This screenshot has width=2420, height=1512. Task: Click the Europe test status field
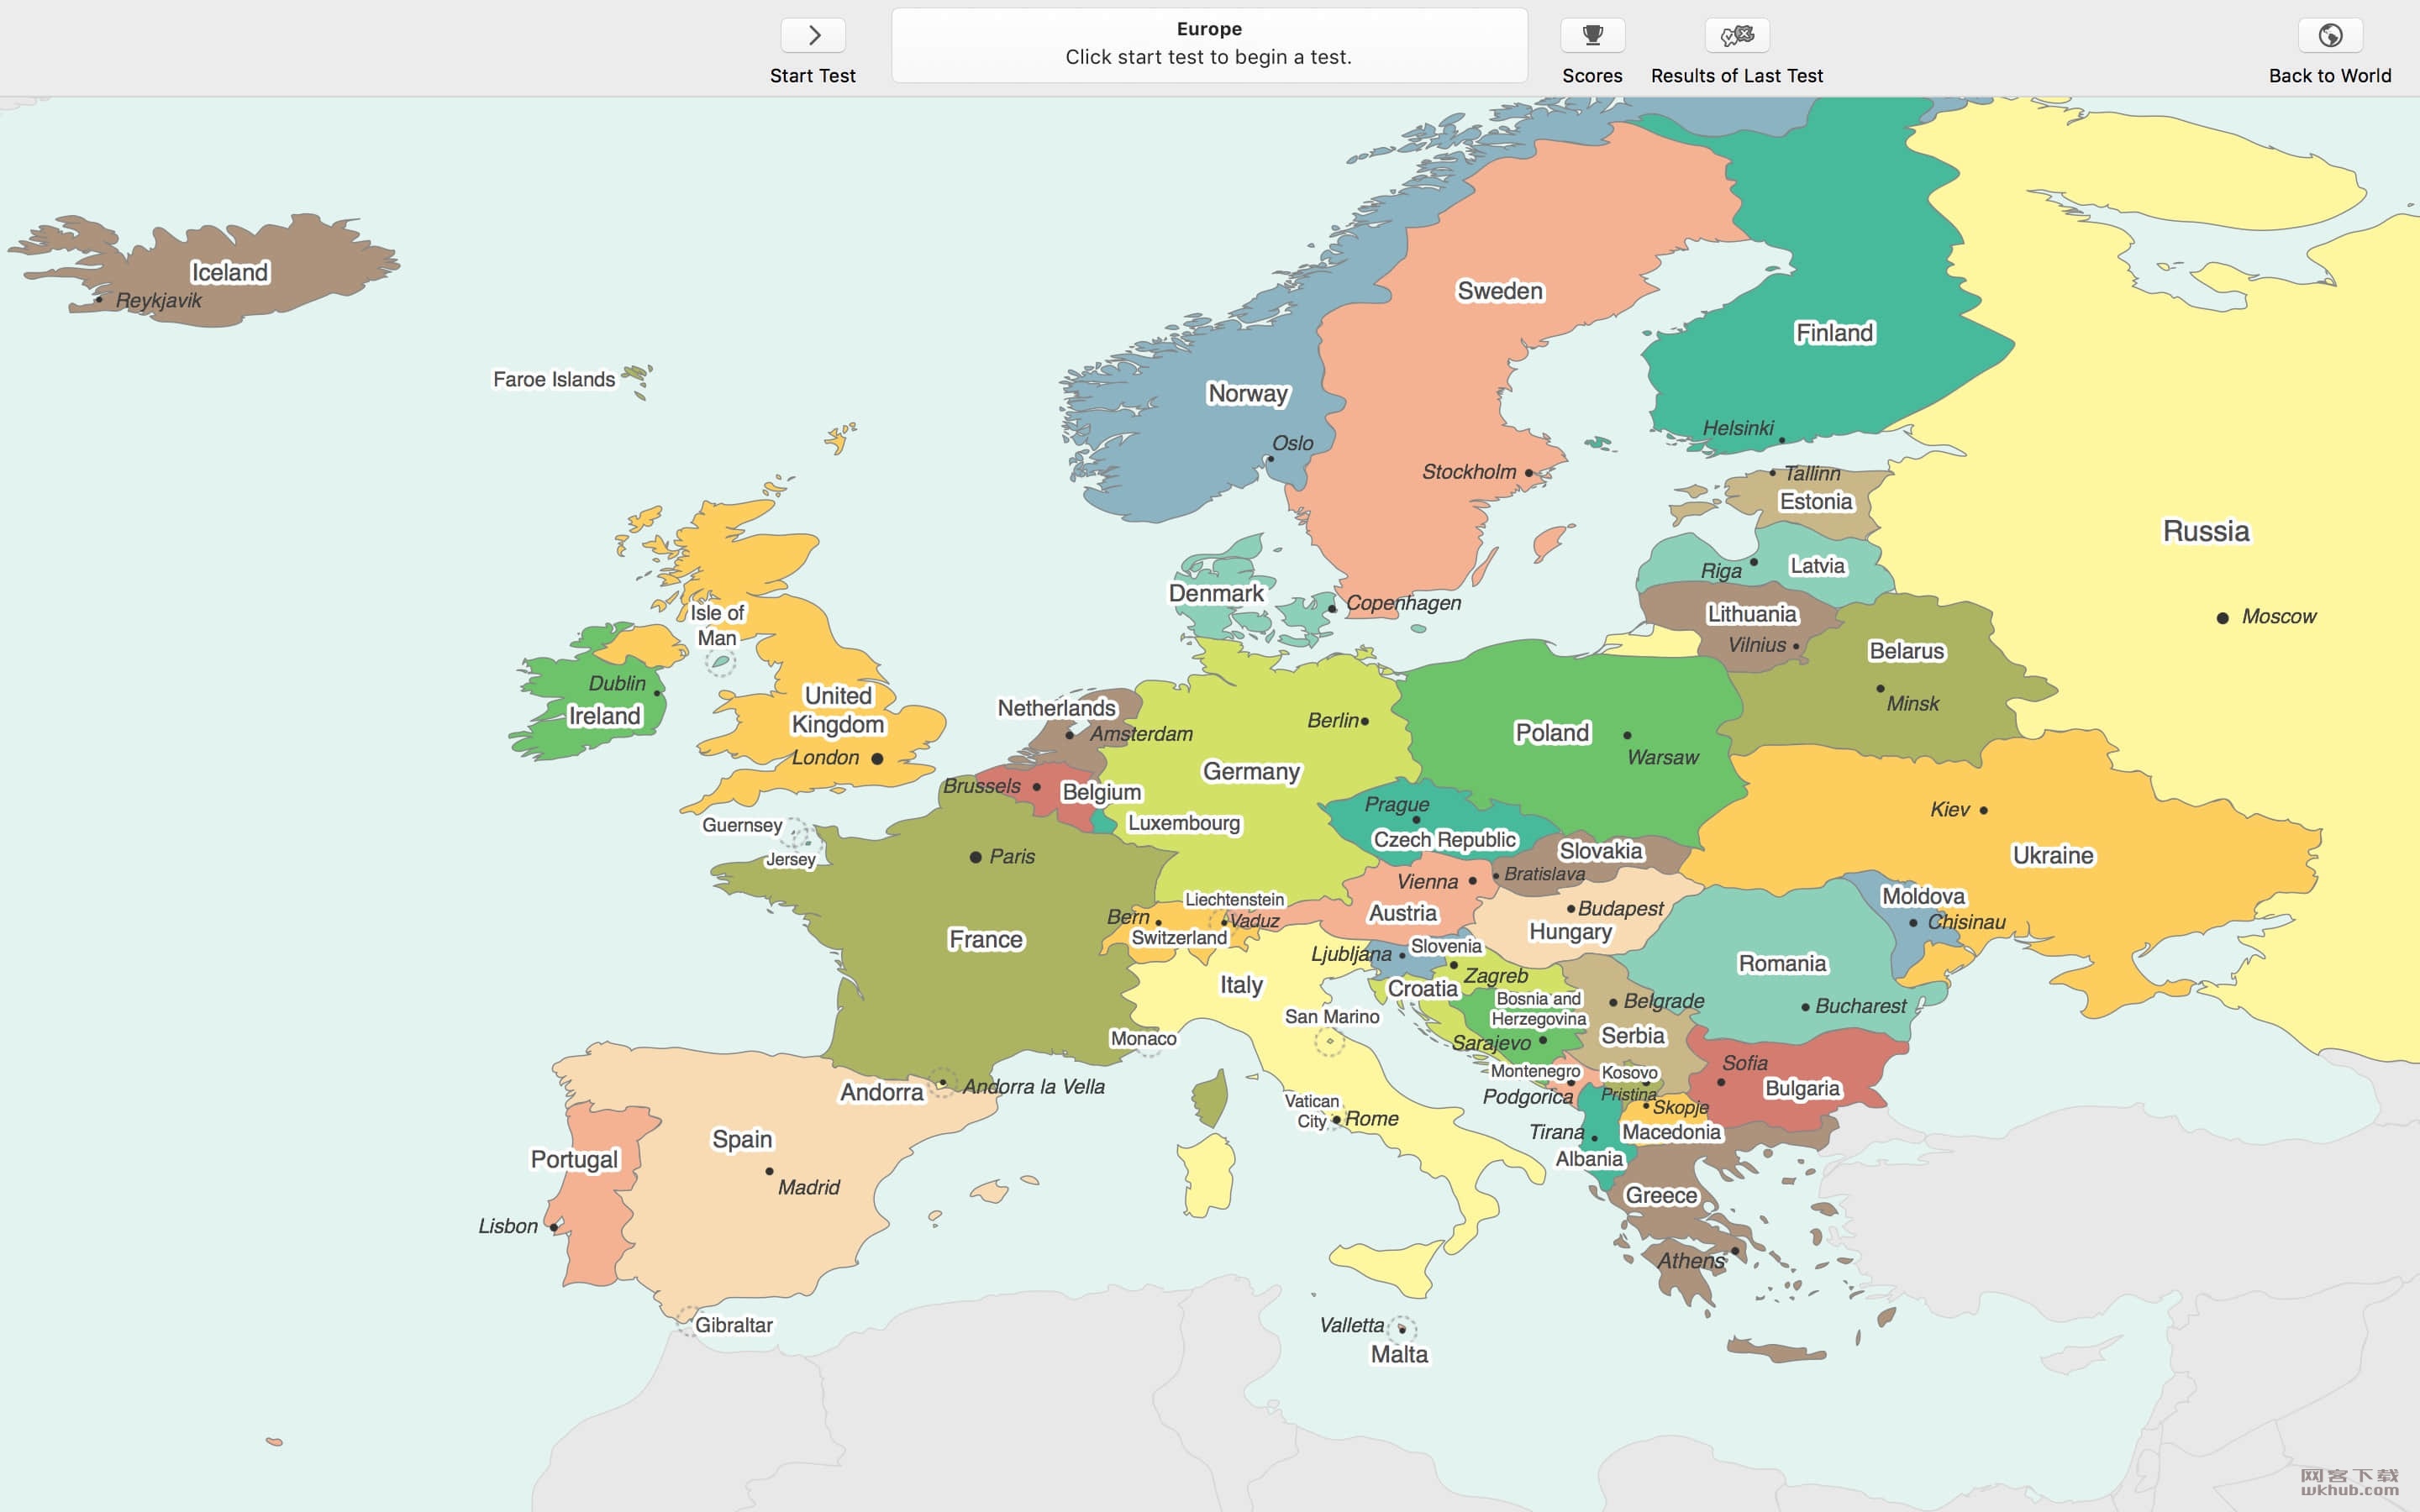pyautogui.click(x=1209, y=45)
